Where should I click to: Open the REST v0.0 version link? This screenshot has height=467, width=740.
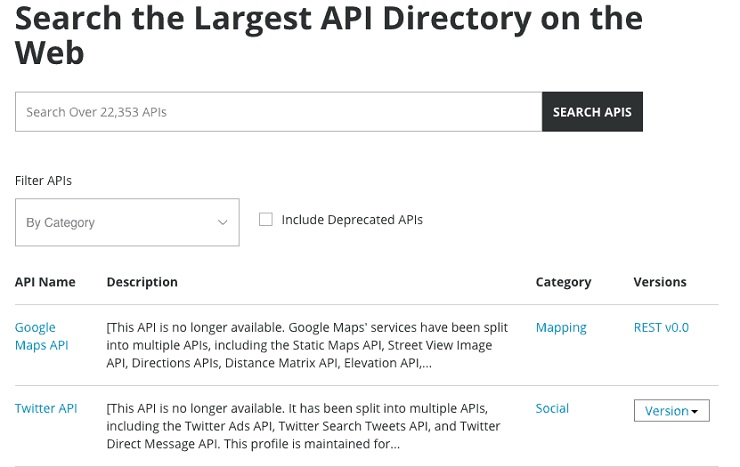tap(661, 327)
